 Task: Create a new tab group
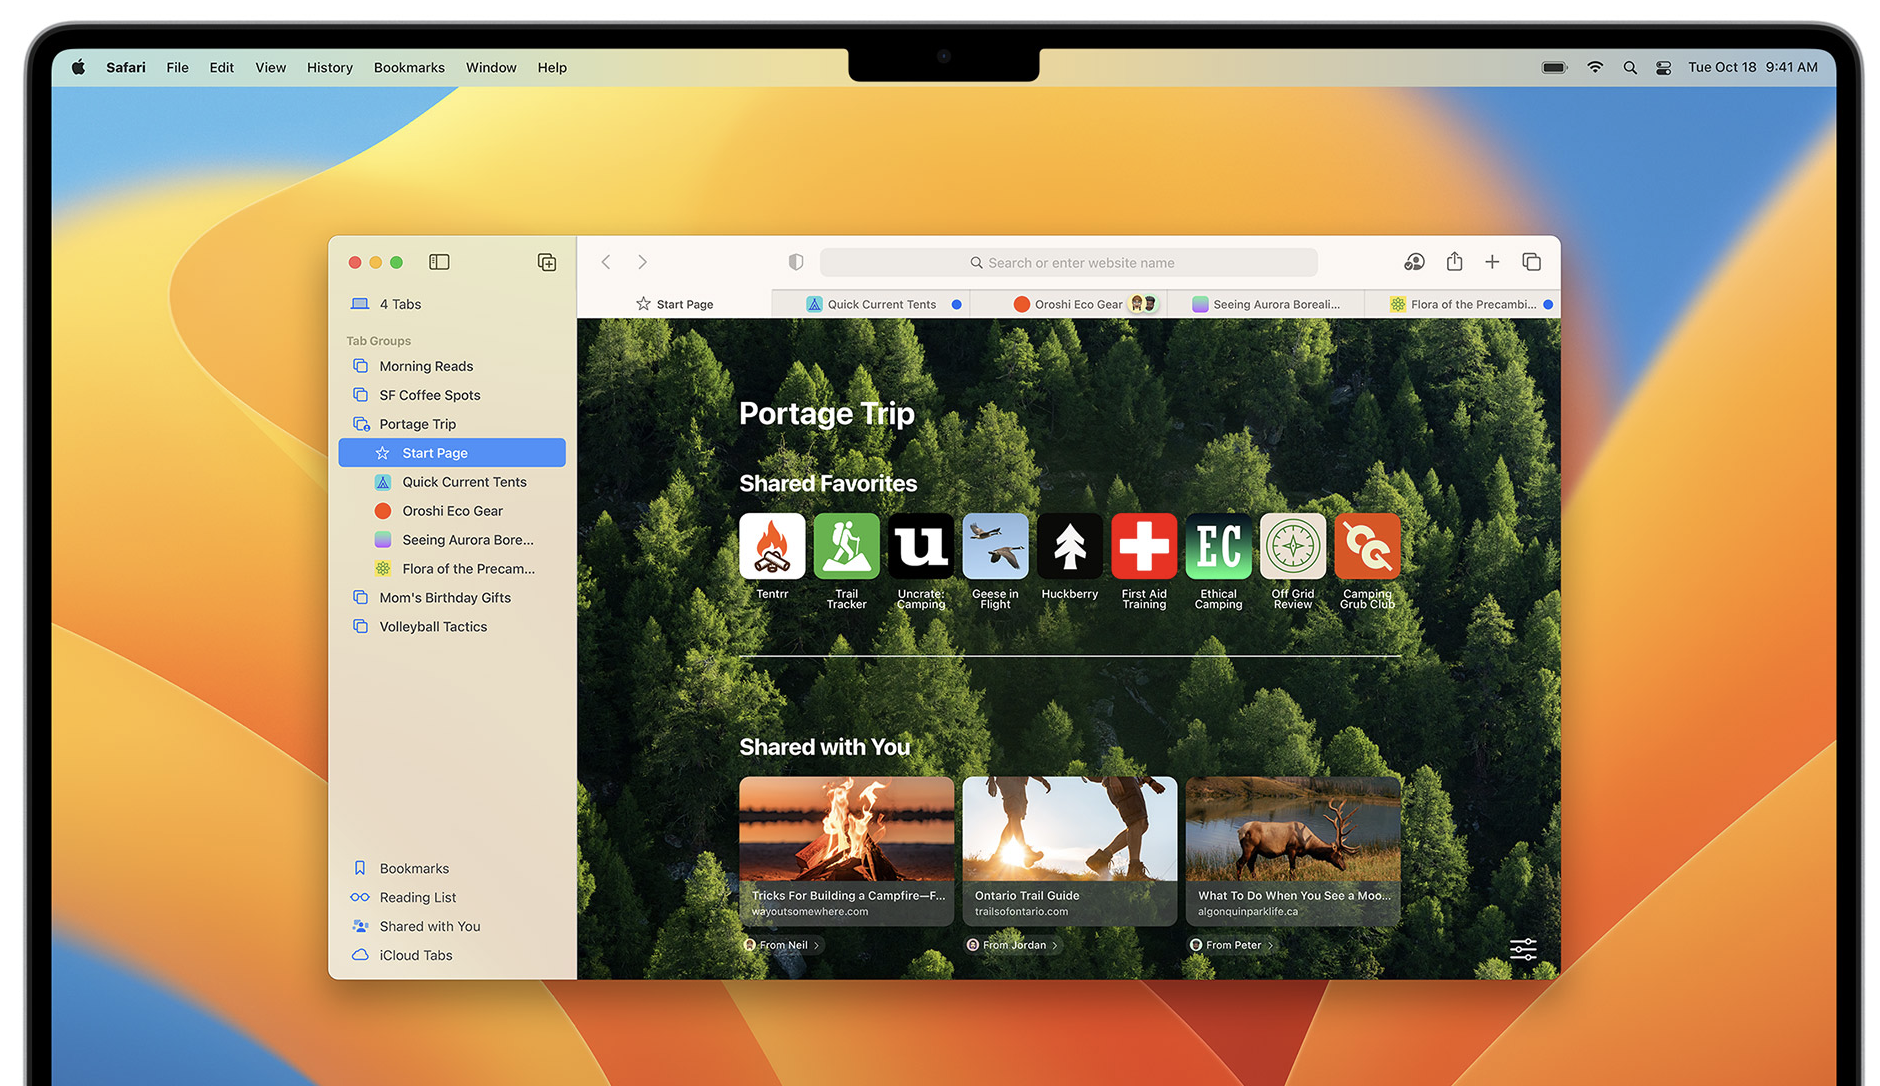[547, 262]
